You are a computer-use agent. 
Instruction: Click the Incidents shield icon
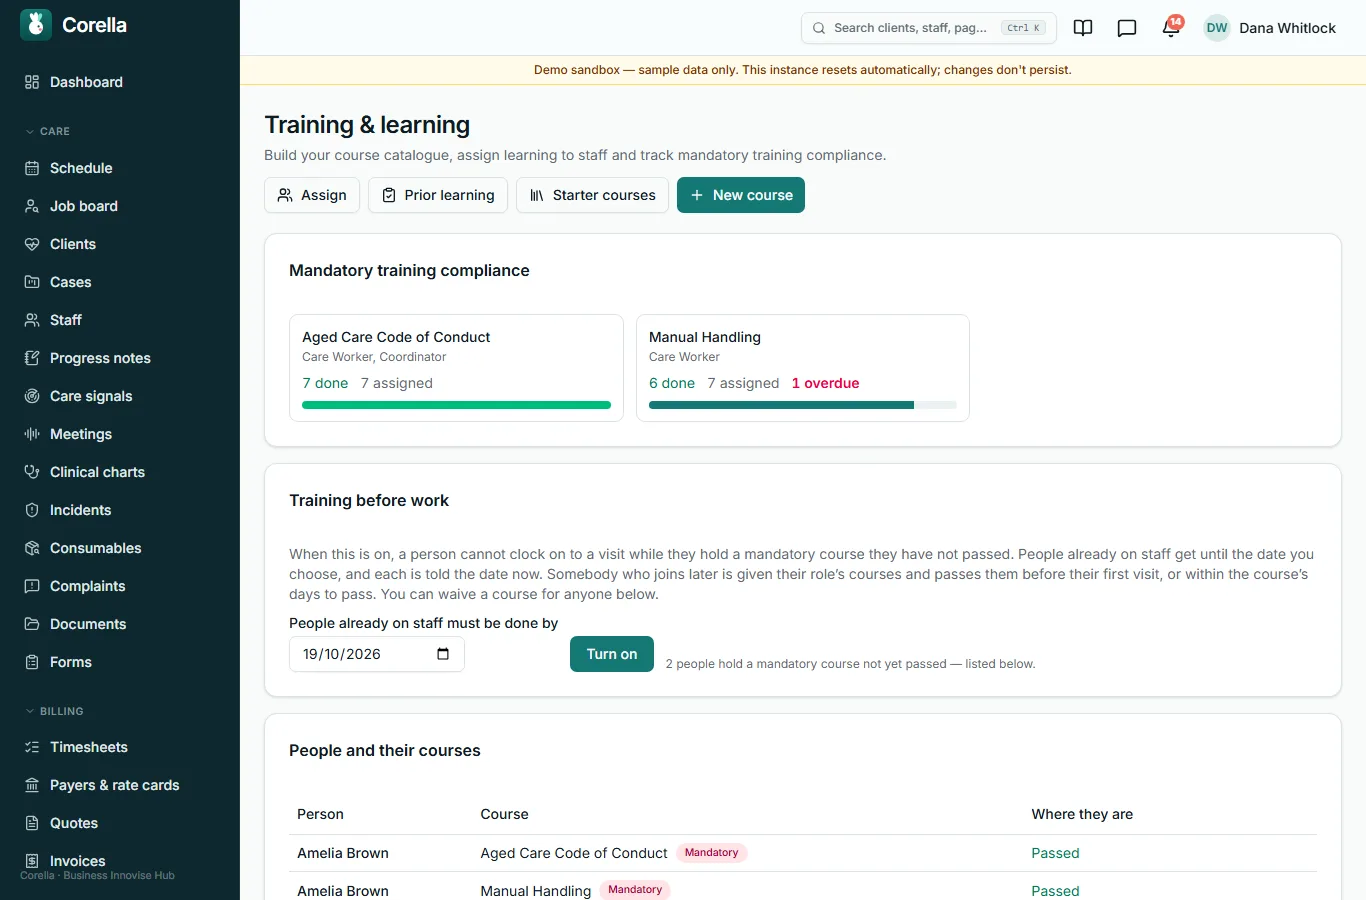point(32,510)
